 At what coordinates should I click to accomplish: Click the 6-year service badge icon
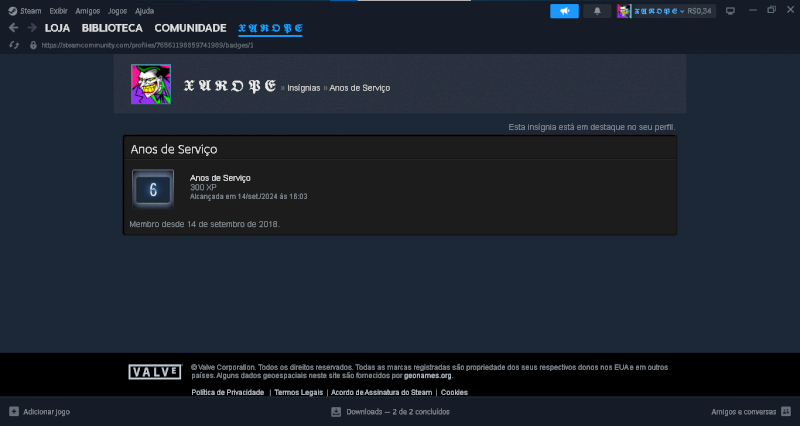153,189
